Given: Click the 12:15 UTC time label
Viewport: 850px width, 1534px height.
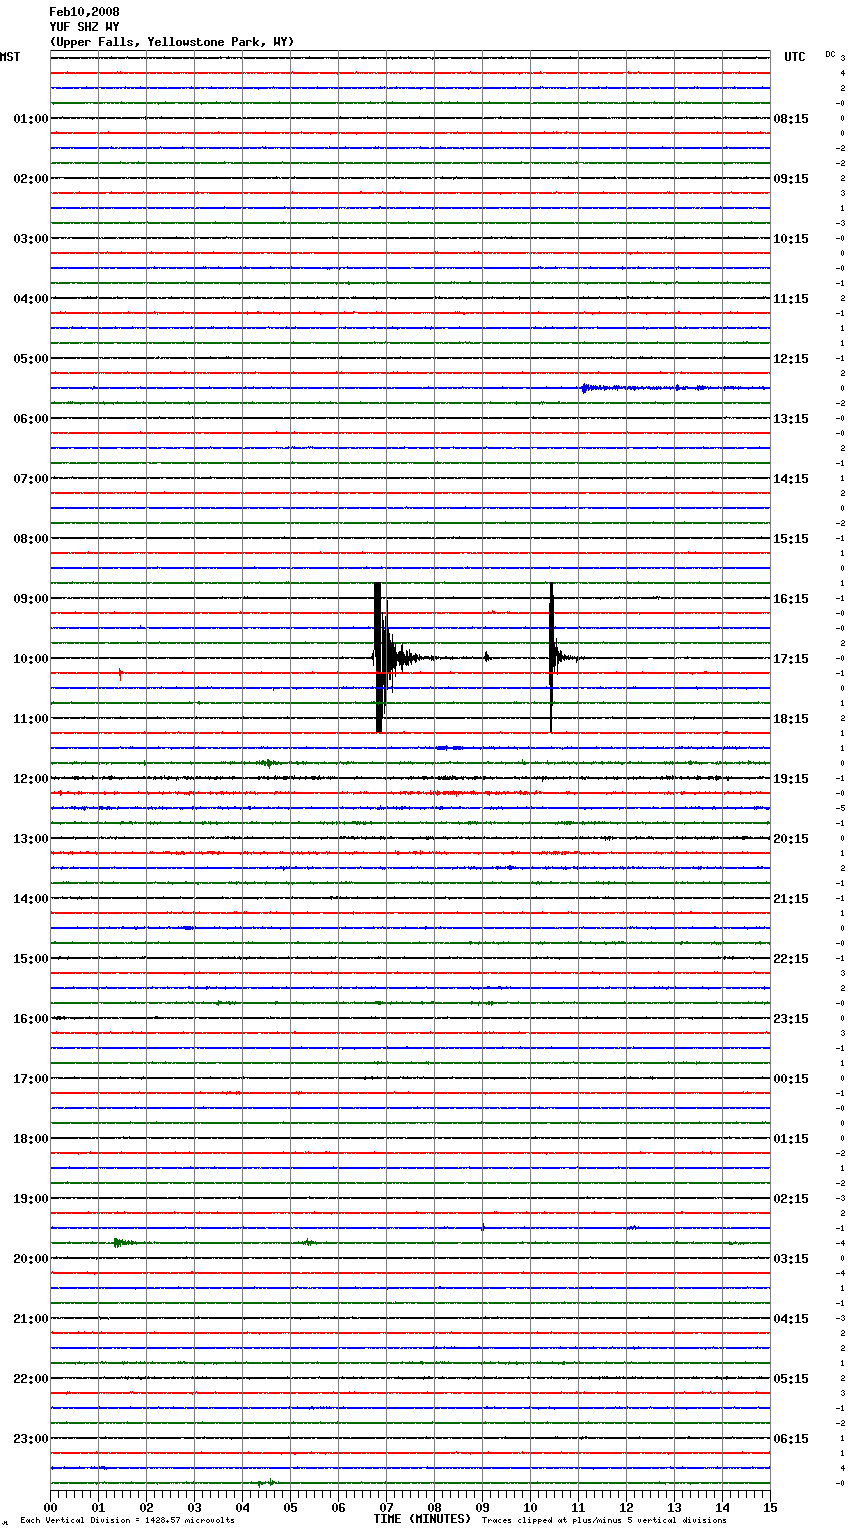Looking at the screenshot, I should click(x=791, y=359).
